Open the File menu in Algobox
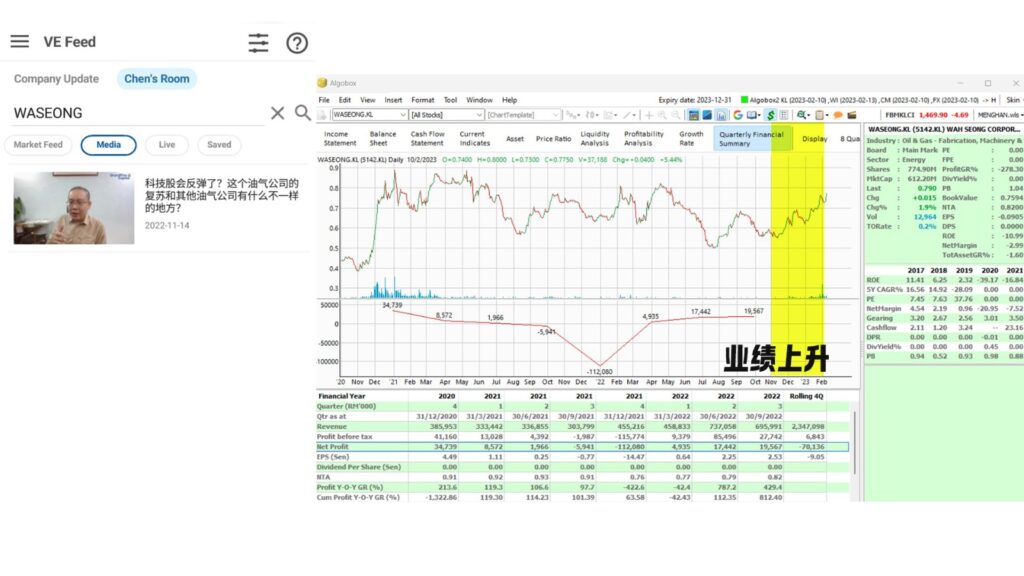Screen dimensions: 1024x576 pyautogui.click(x=324, y=100)
